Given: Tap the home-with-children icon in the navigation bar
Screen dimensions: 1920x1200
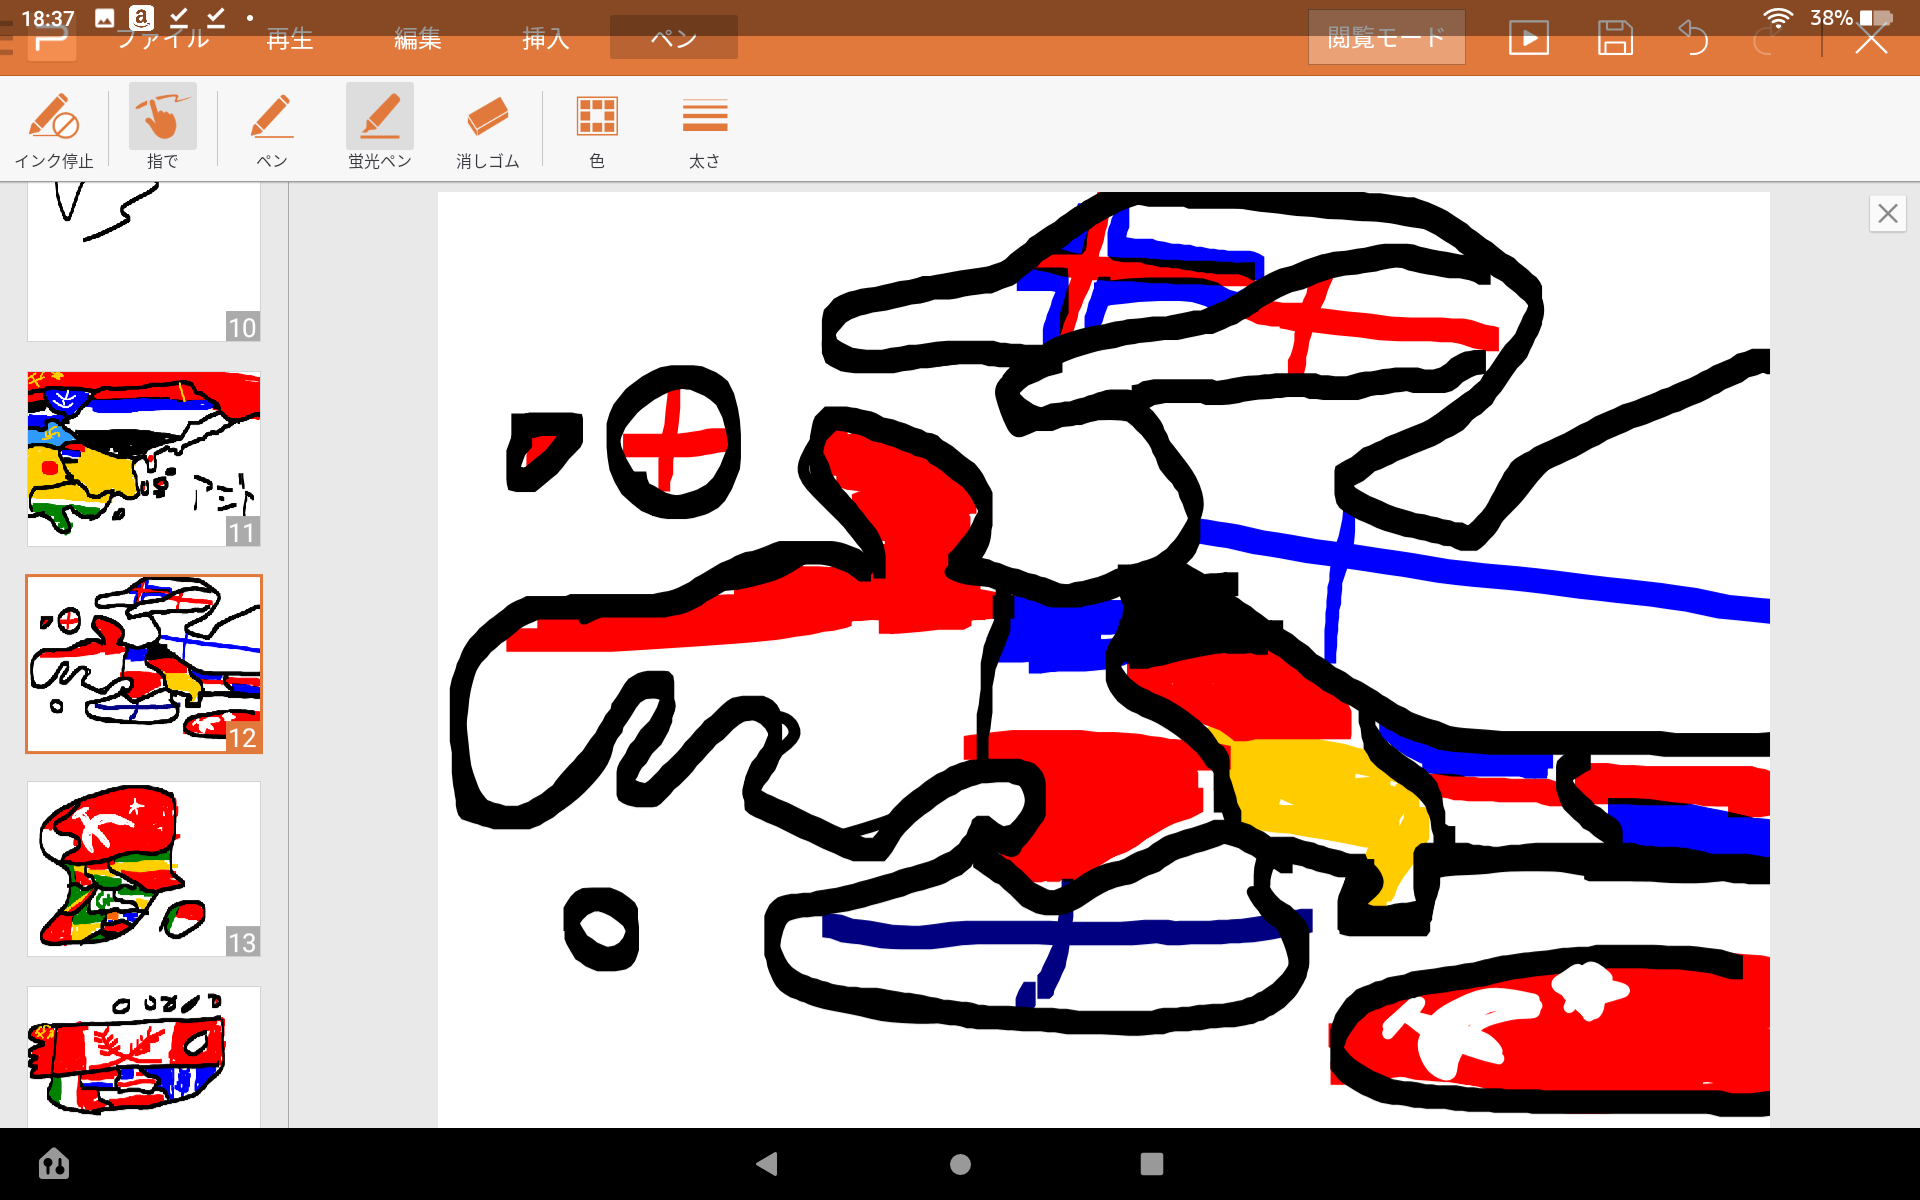Looking at the screenshot, I should pos(54,1164).
